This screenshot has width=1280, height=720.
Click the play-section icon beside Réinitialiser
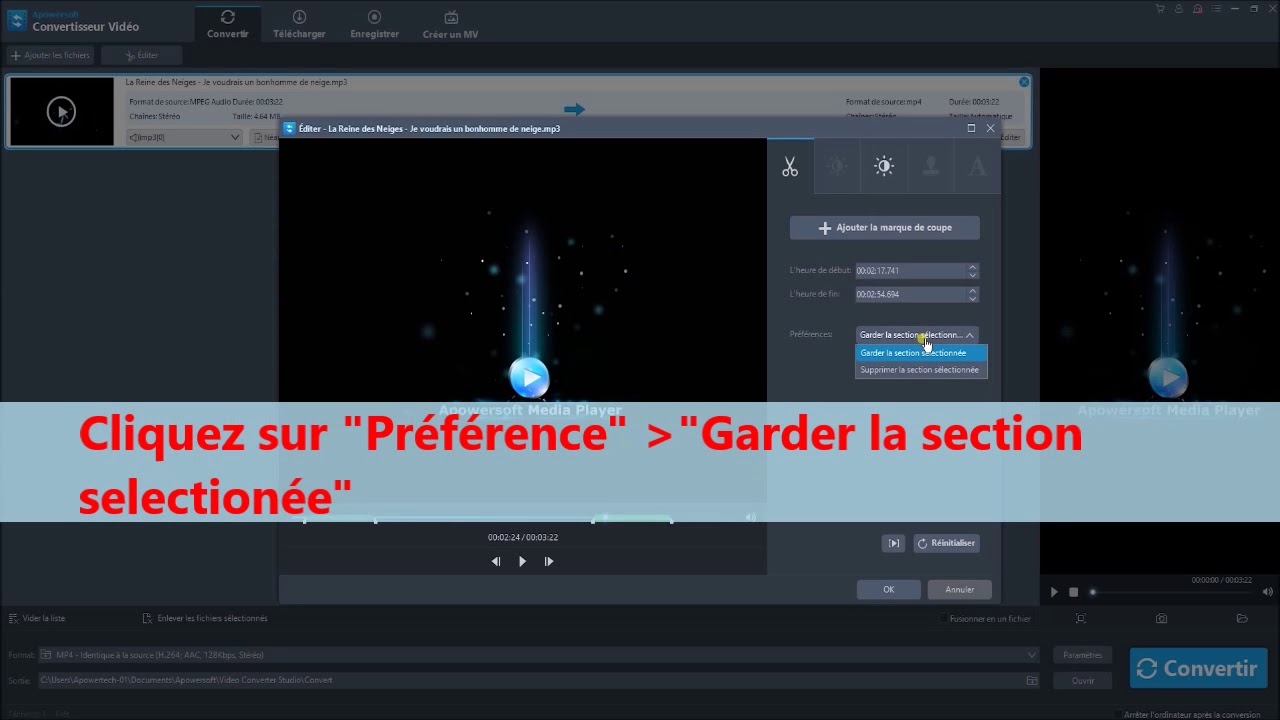pos(894,543)
